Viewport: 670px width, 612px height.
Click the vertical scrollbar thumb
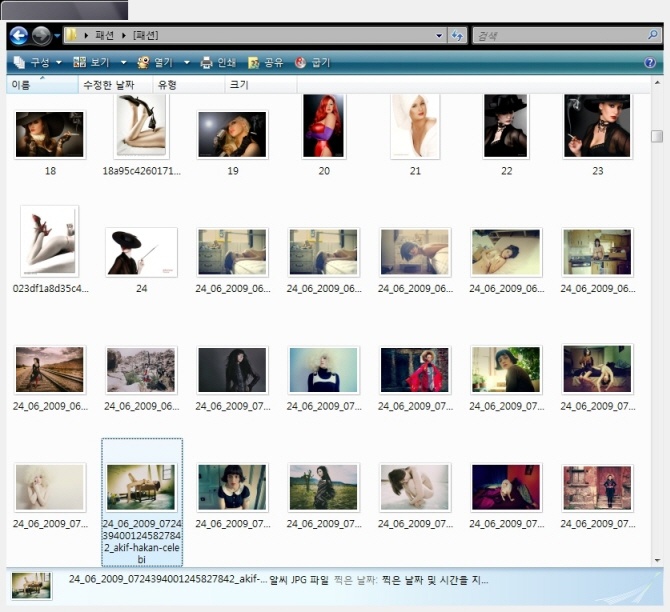click(x=657, y=137)
